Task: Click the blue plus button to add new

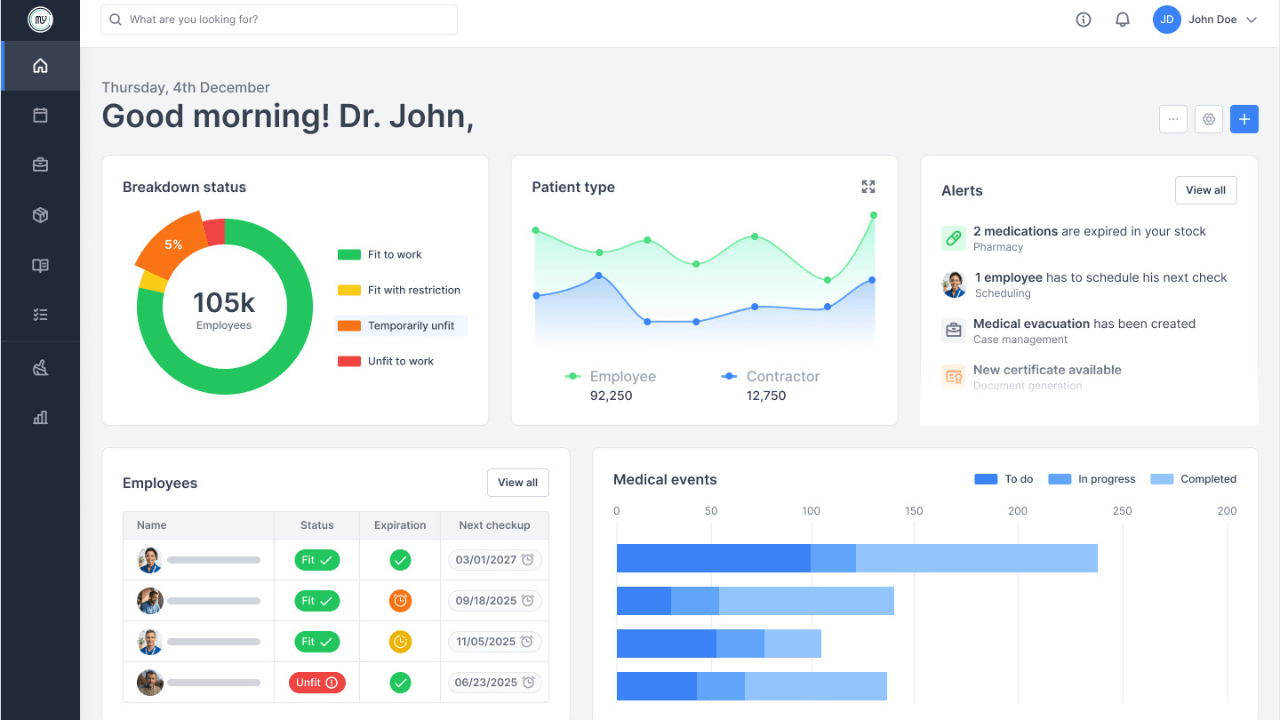Action: click(x=1244, y=119)
